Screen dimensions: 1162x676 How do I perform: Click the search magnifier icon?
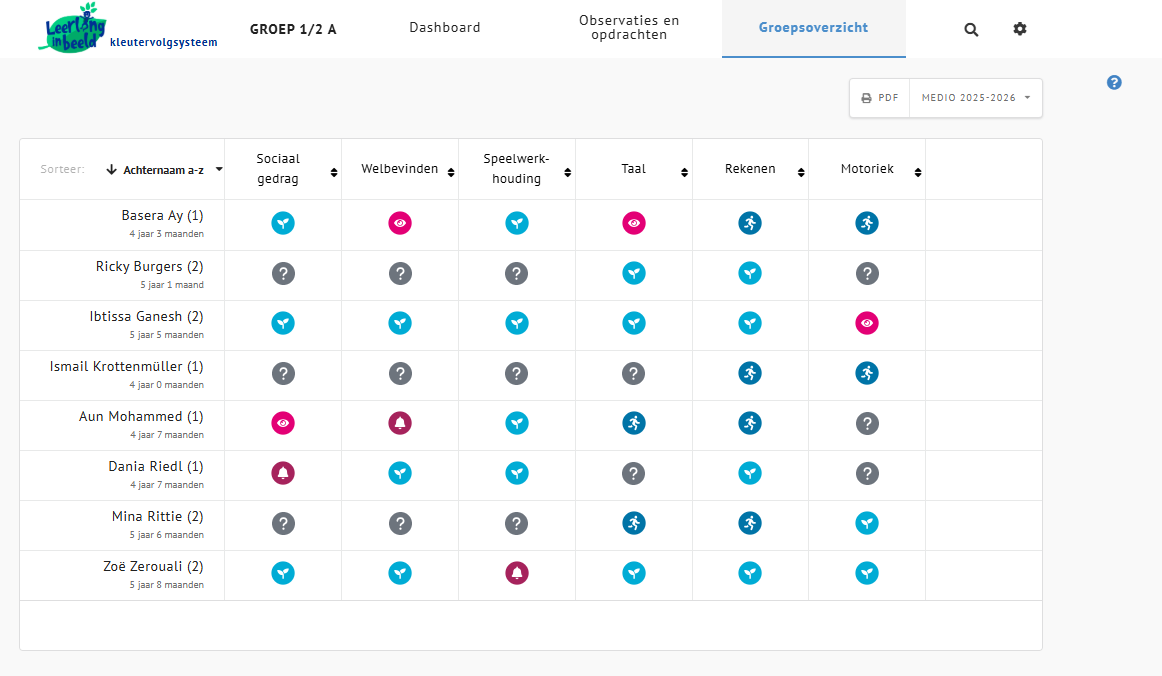tap(971, 29)
